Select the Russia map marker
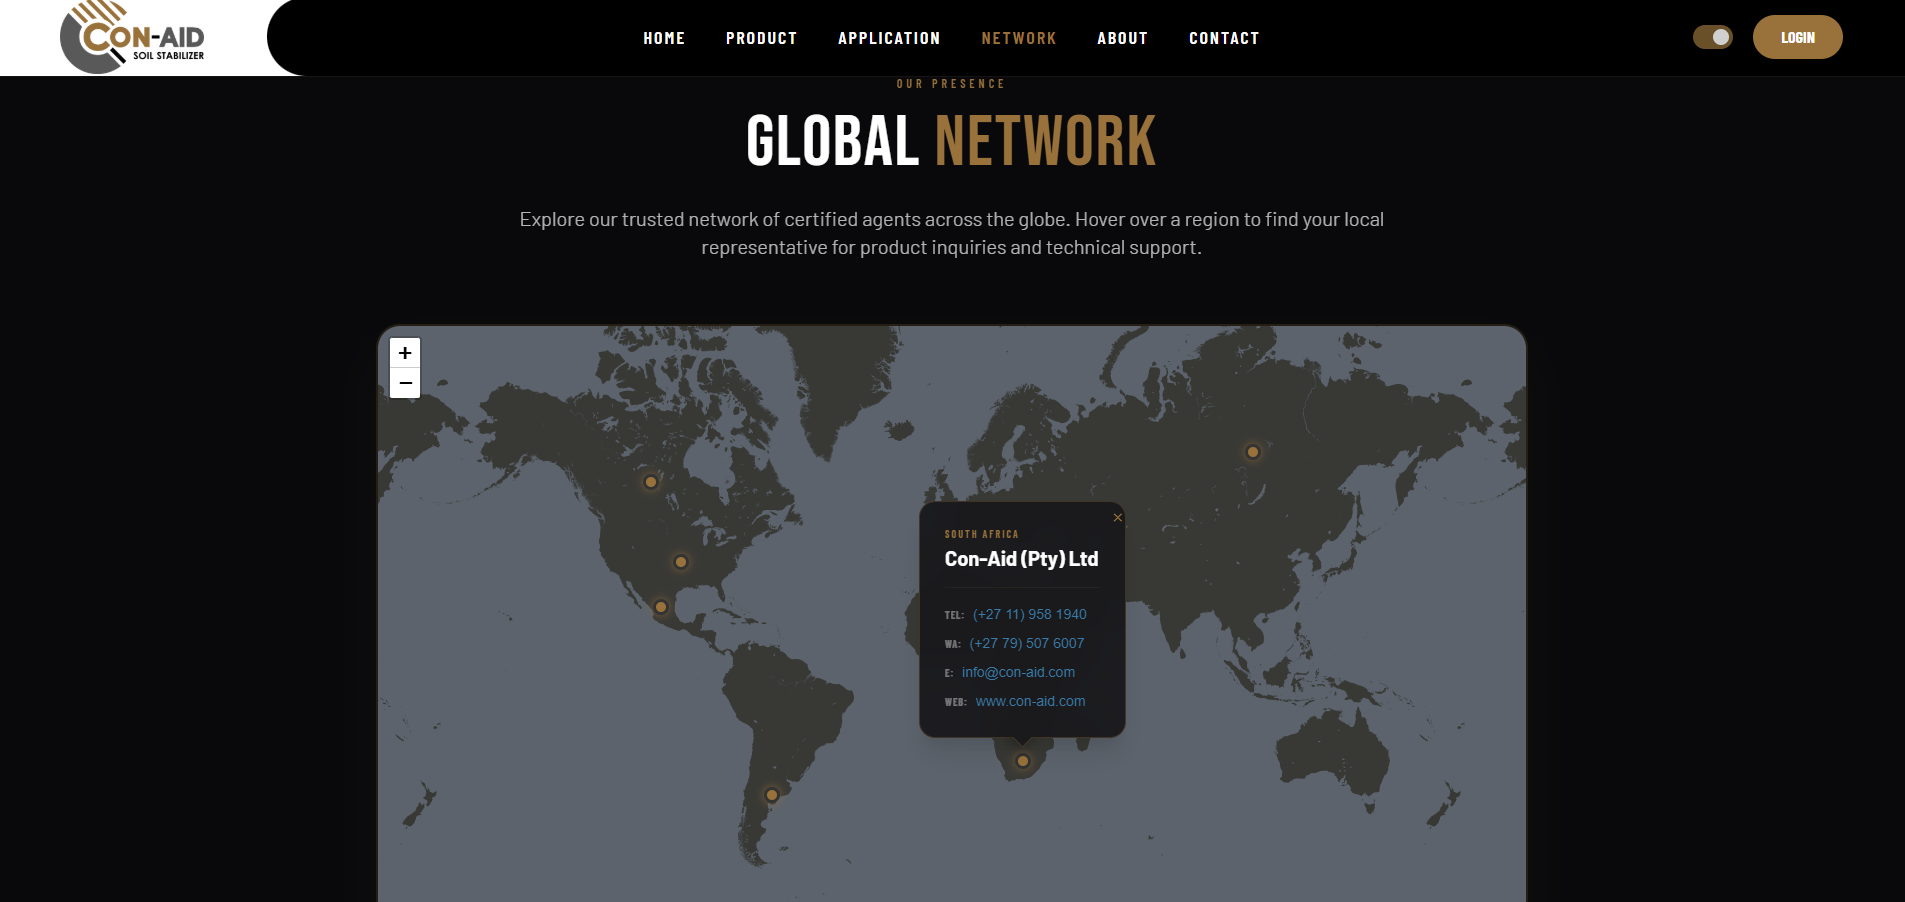Screen dimensions: 1905x902 tap(1253, 452)
